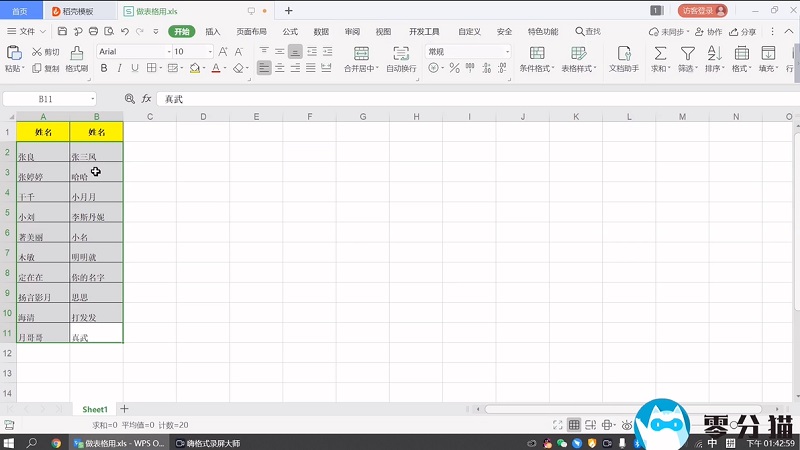Viewport: 800px width, 450px height.
Task: Click the 分享 (Share) button
Action: (743, 31)
